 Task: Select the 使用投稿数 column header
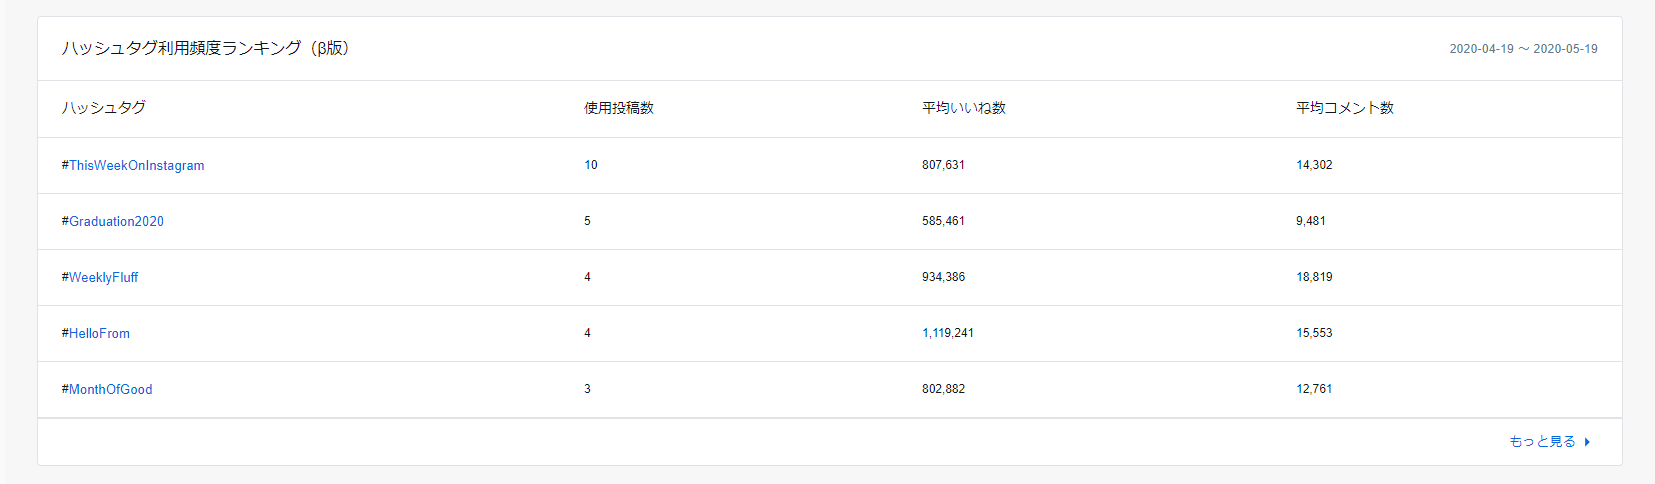(619, 107)
